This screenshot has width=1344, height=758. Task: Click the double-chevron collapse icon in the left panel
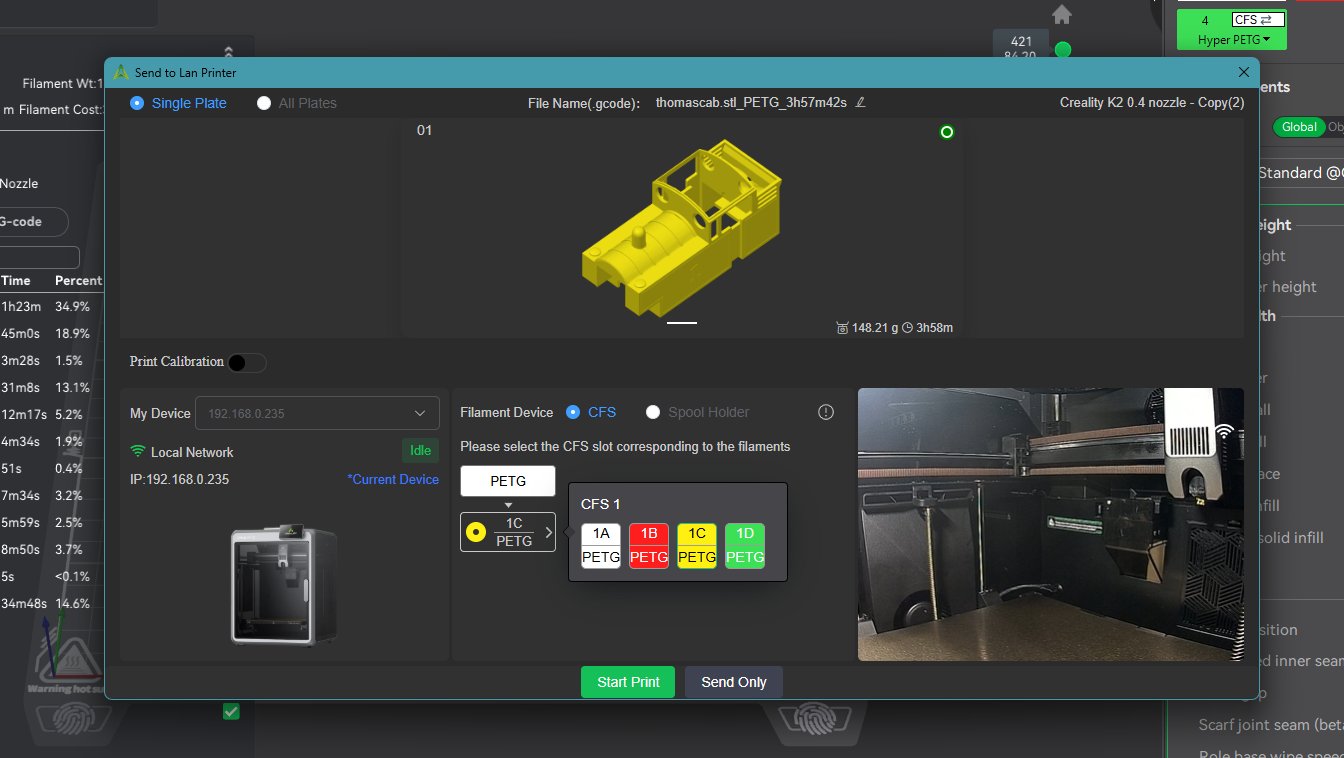point(228,52)
